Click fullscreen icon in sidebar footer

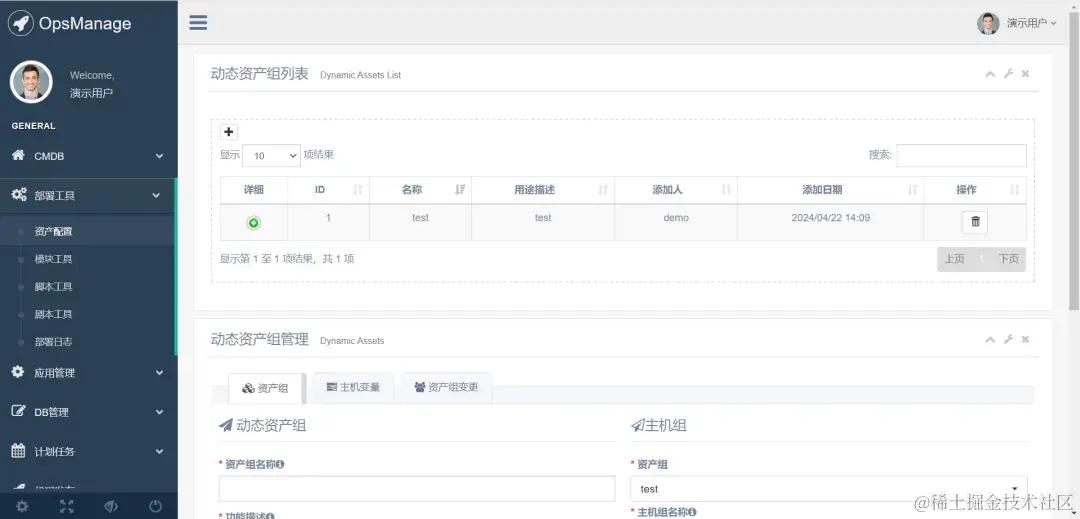(67, 507)
